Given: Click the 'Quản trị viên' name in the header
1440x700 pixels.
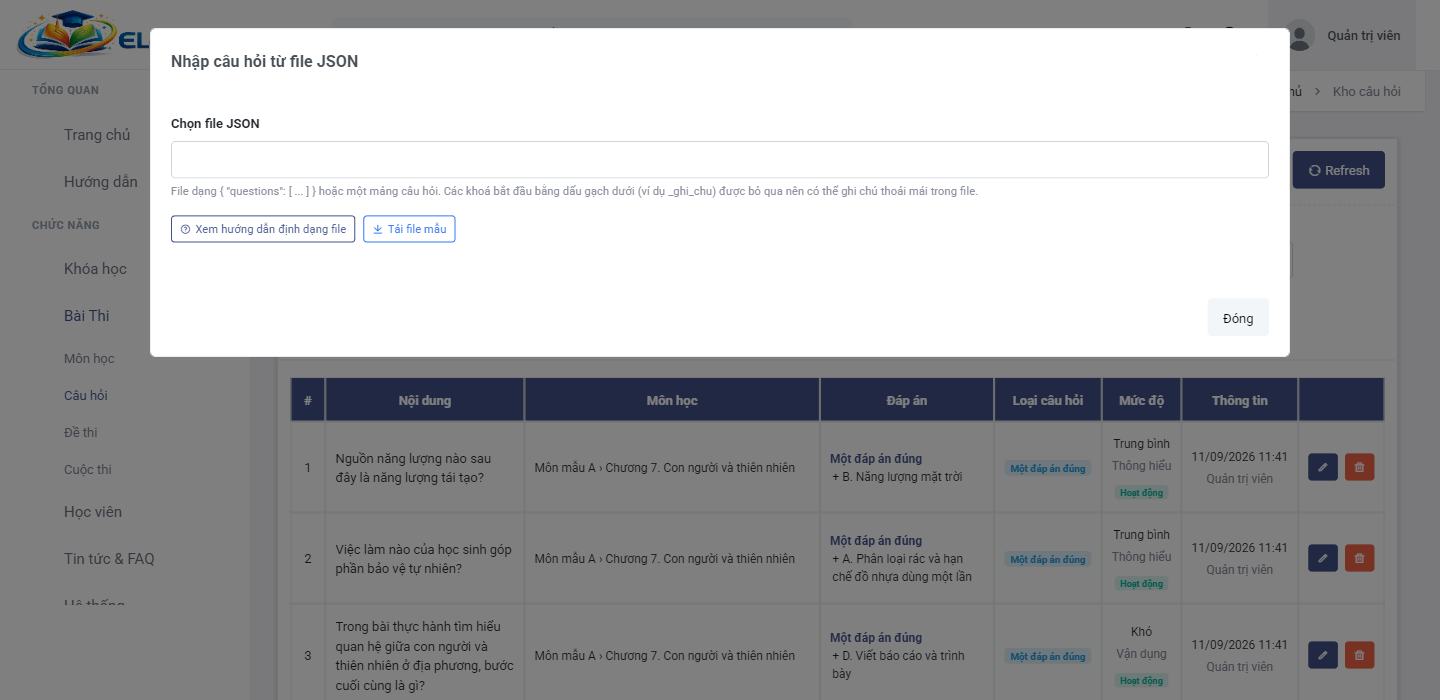Looking at the screenshot, I should coord(1364,35).
